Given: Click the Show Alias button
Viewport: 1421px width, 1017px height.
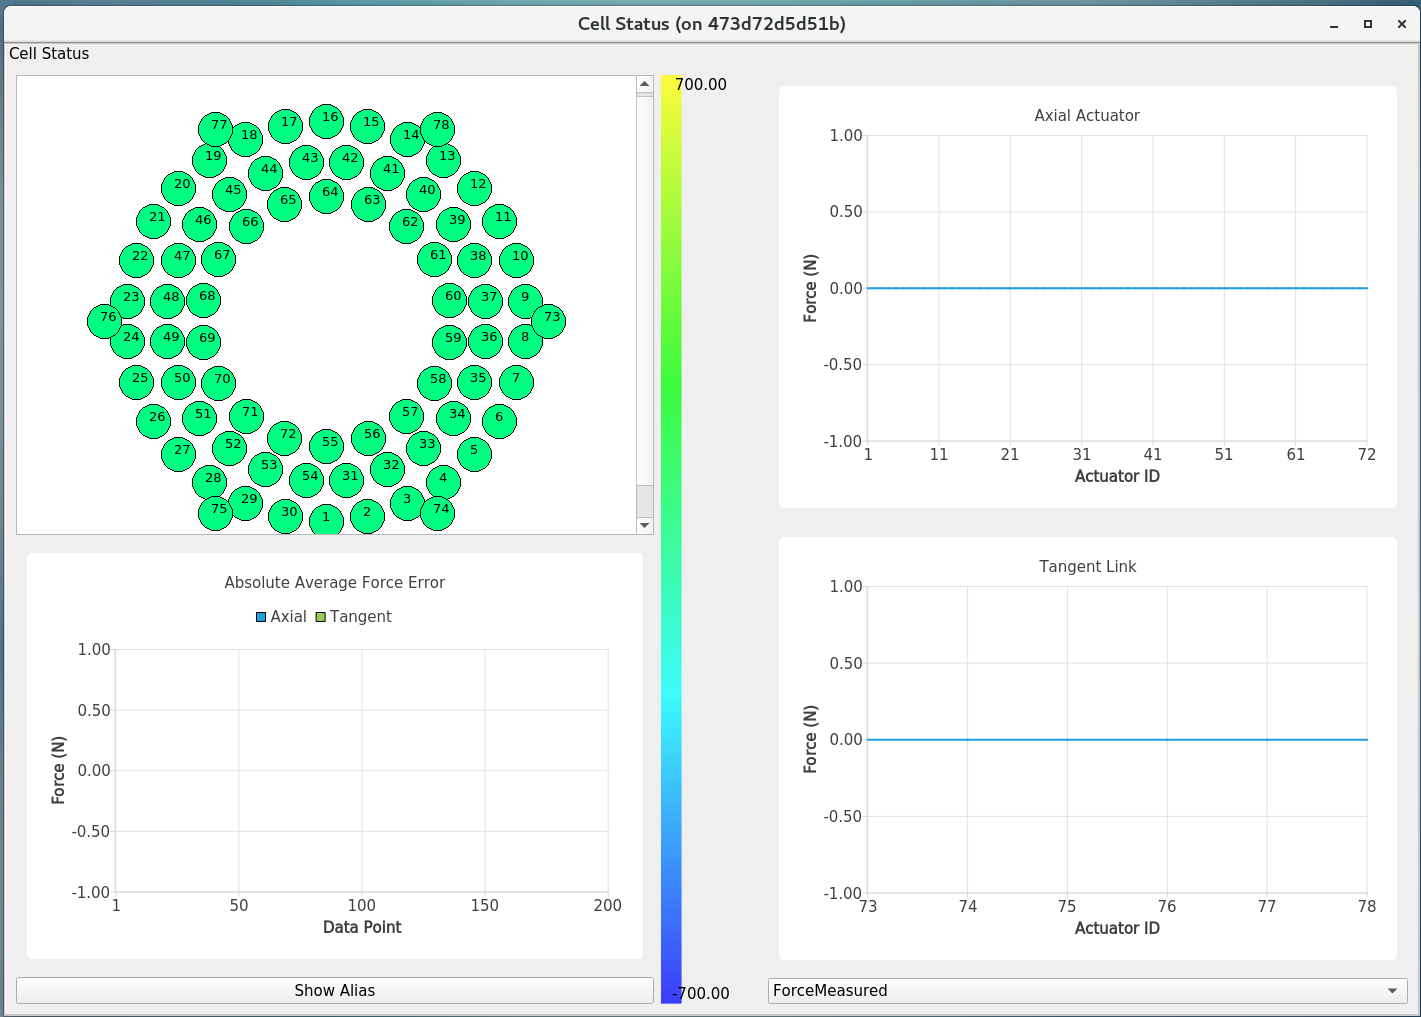Looking at the screenshot, I should pyautogui.click(x=334, y=990).
